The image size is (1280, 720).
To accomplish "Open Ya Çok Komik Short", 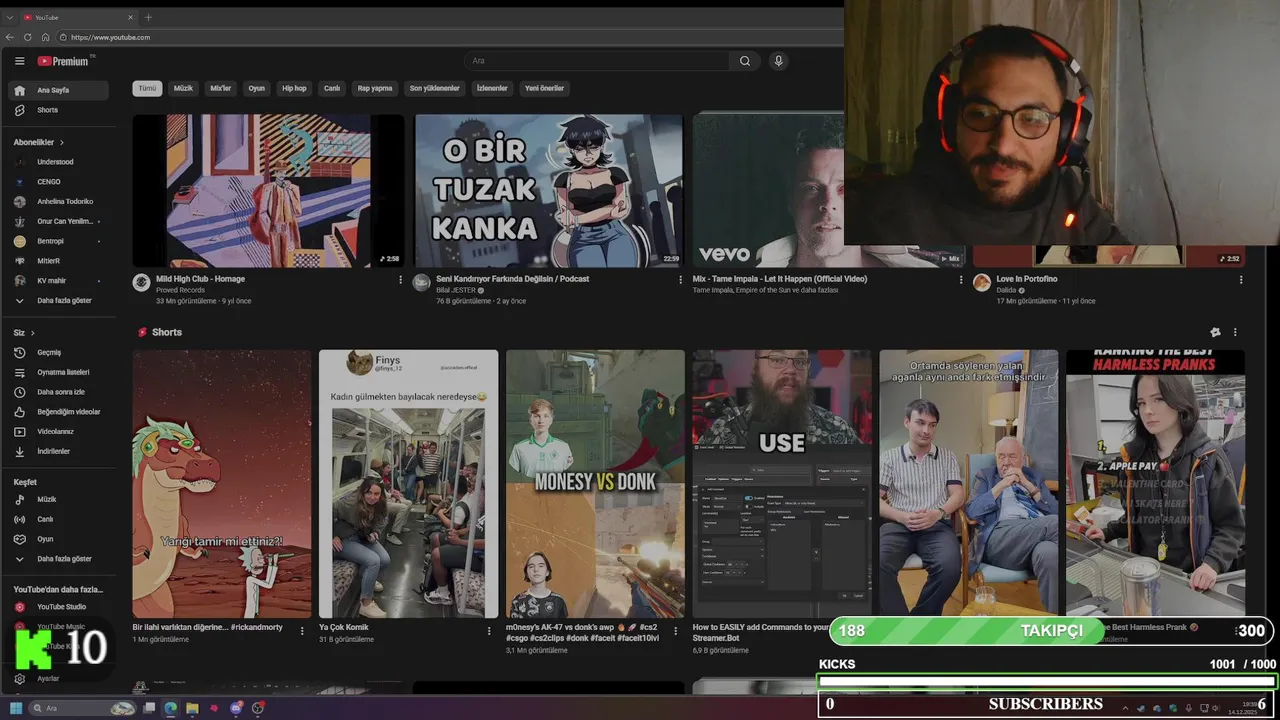I will [x=408, y=484].
